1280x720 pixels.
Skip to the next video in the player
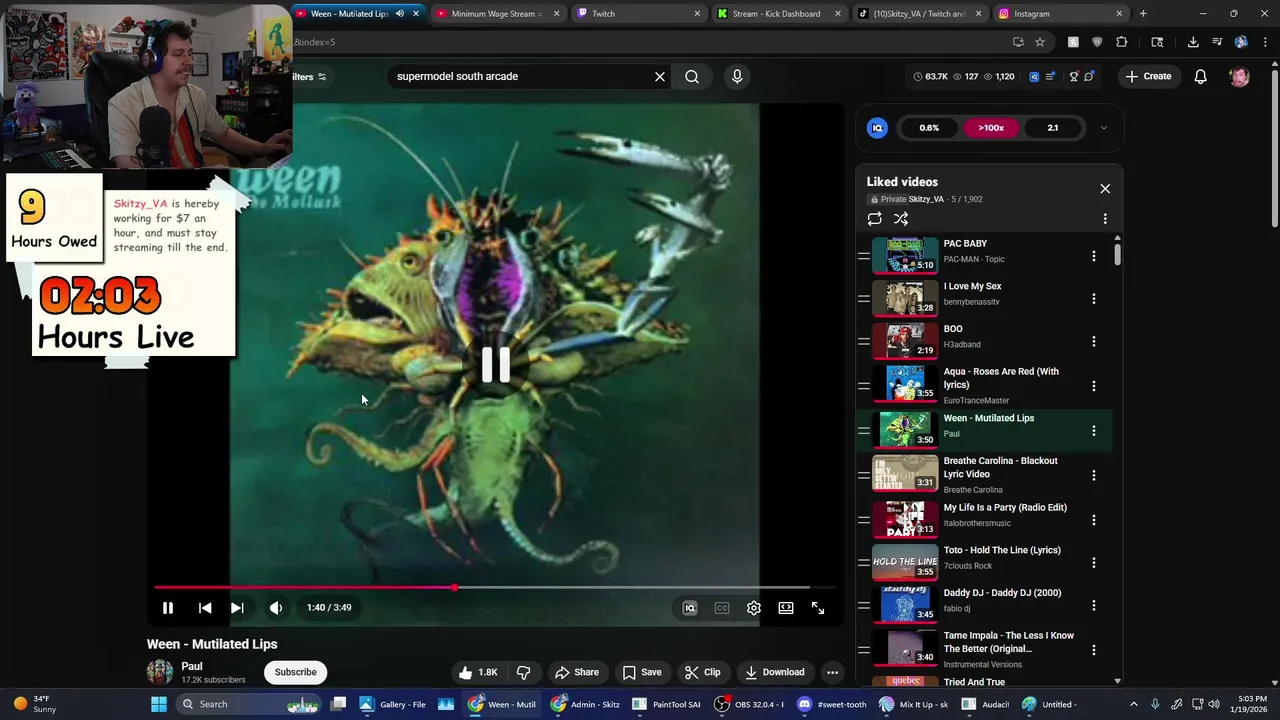point(237,608)
